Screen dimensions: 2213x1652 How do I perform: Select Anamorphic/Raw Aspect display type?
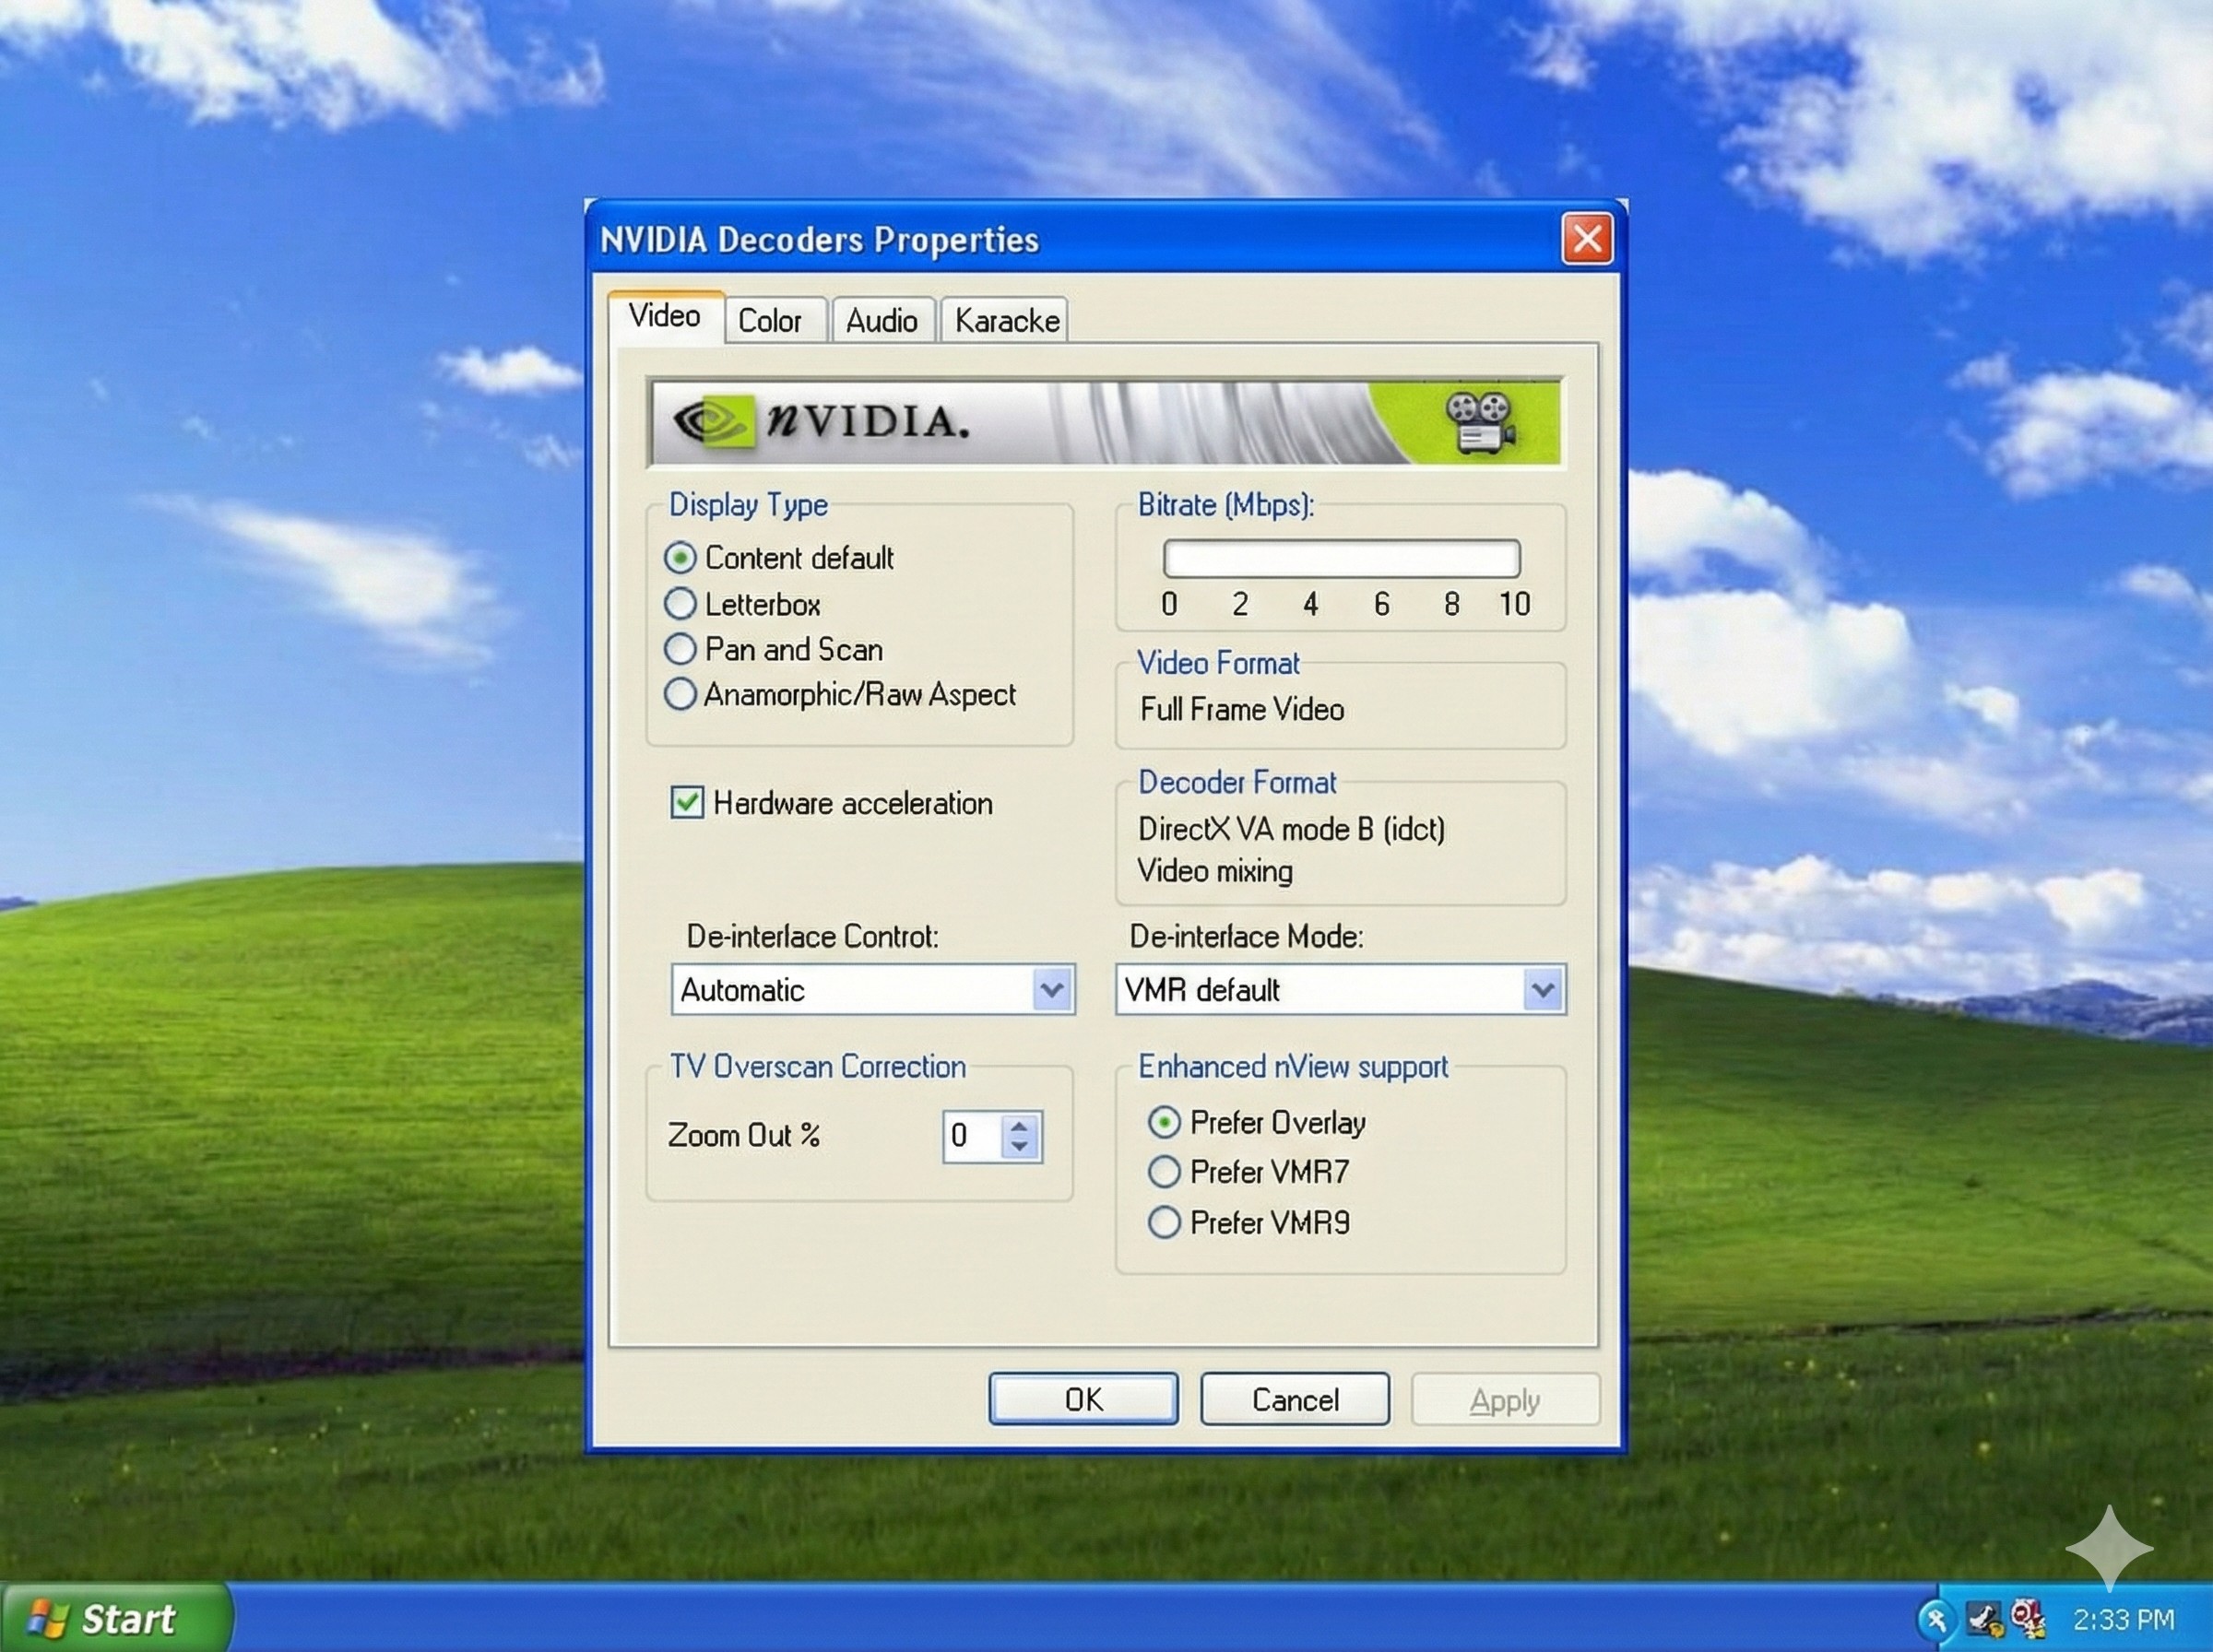(x=681, y=694)
